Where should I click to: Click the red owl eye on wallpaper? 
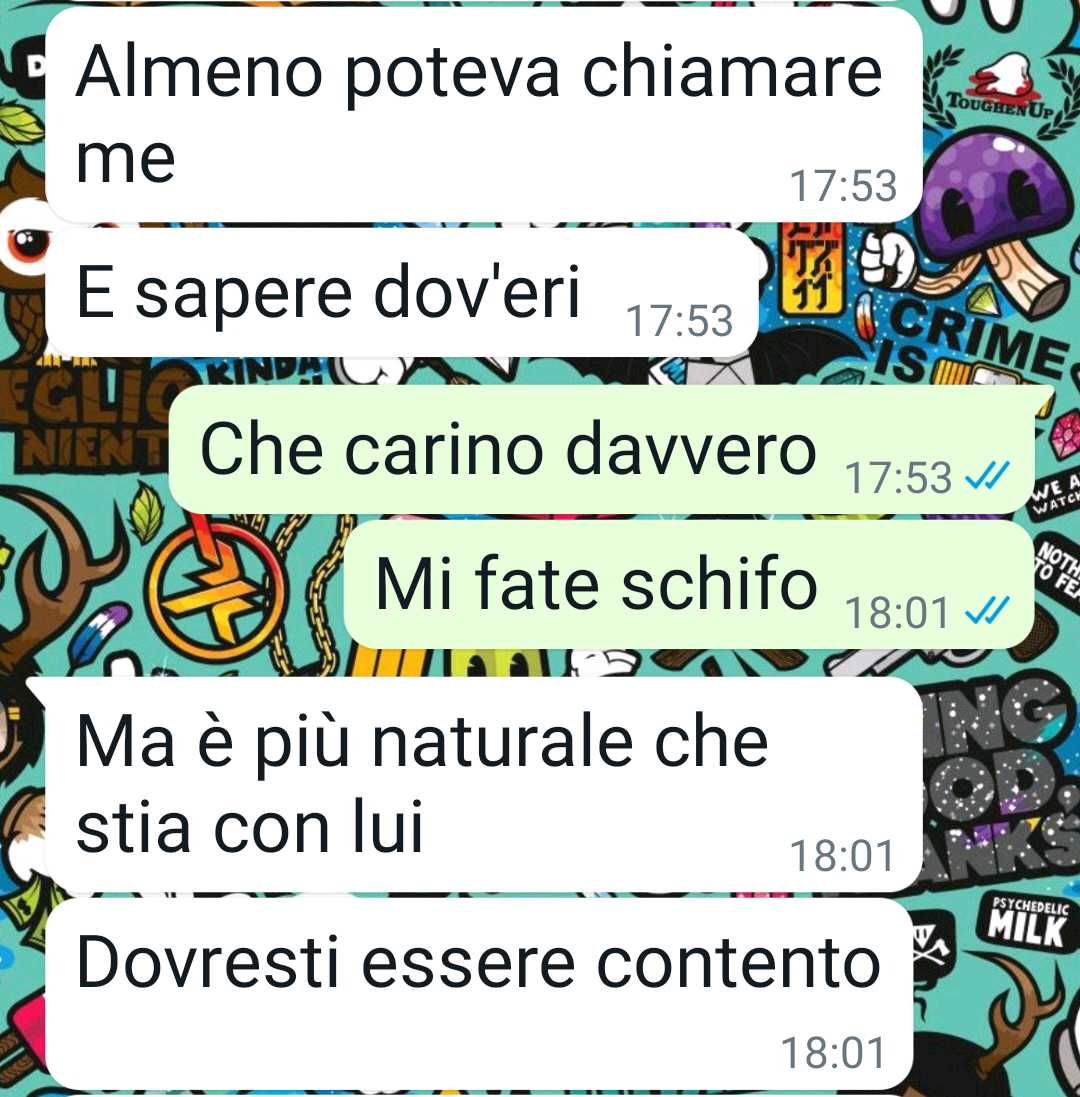(x=28, y=243)
